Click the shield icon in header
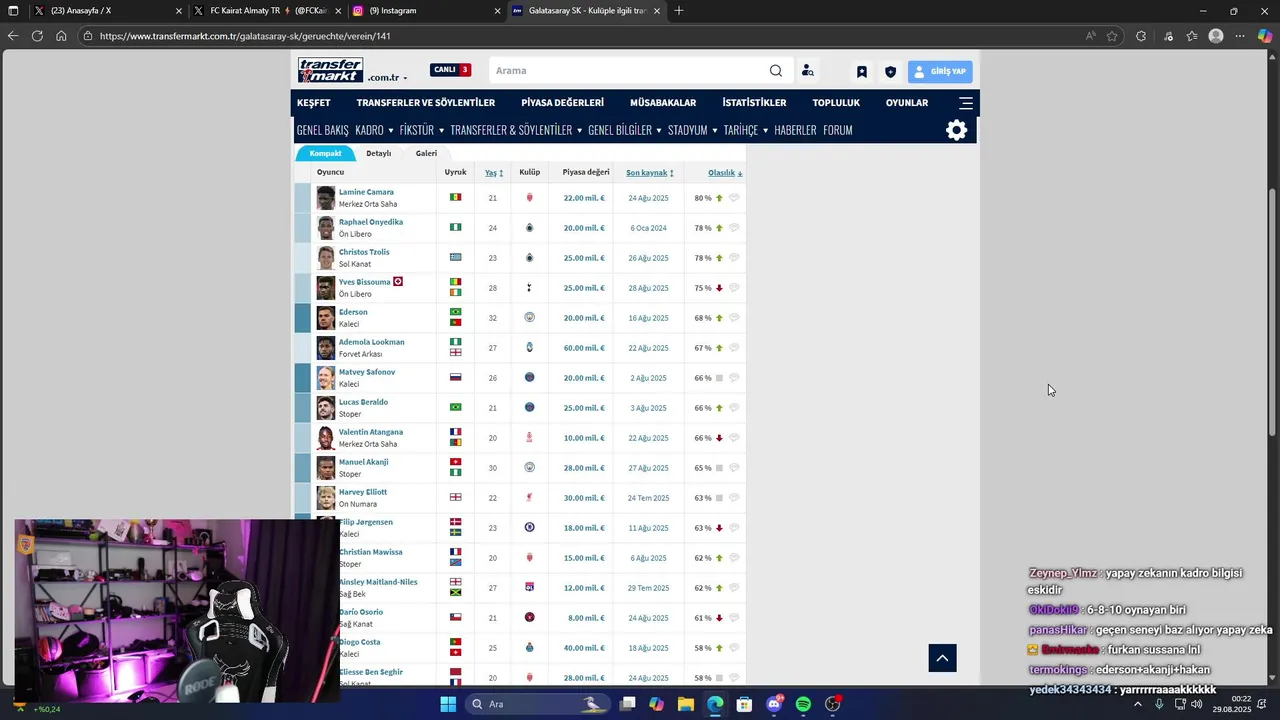The image size is (1280, 720). 890,72
